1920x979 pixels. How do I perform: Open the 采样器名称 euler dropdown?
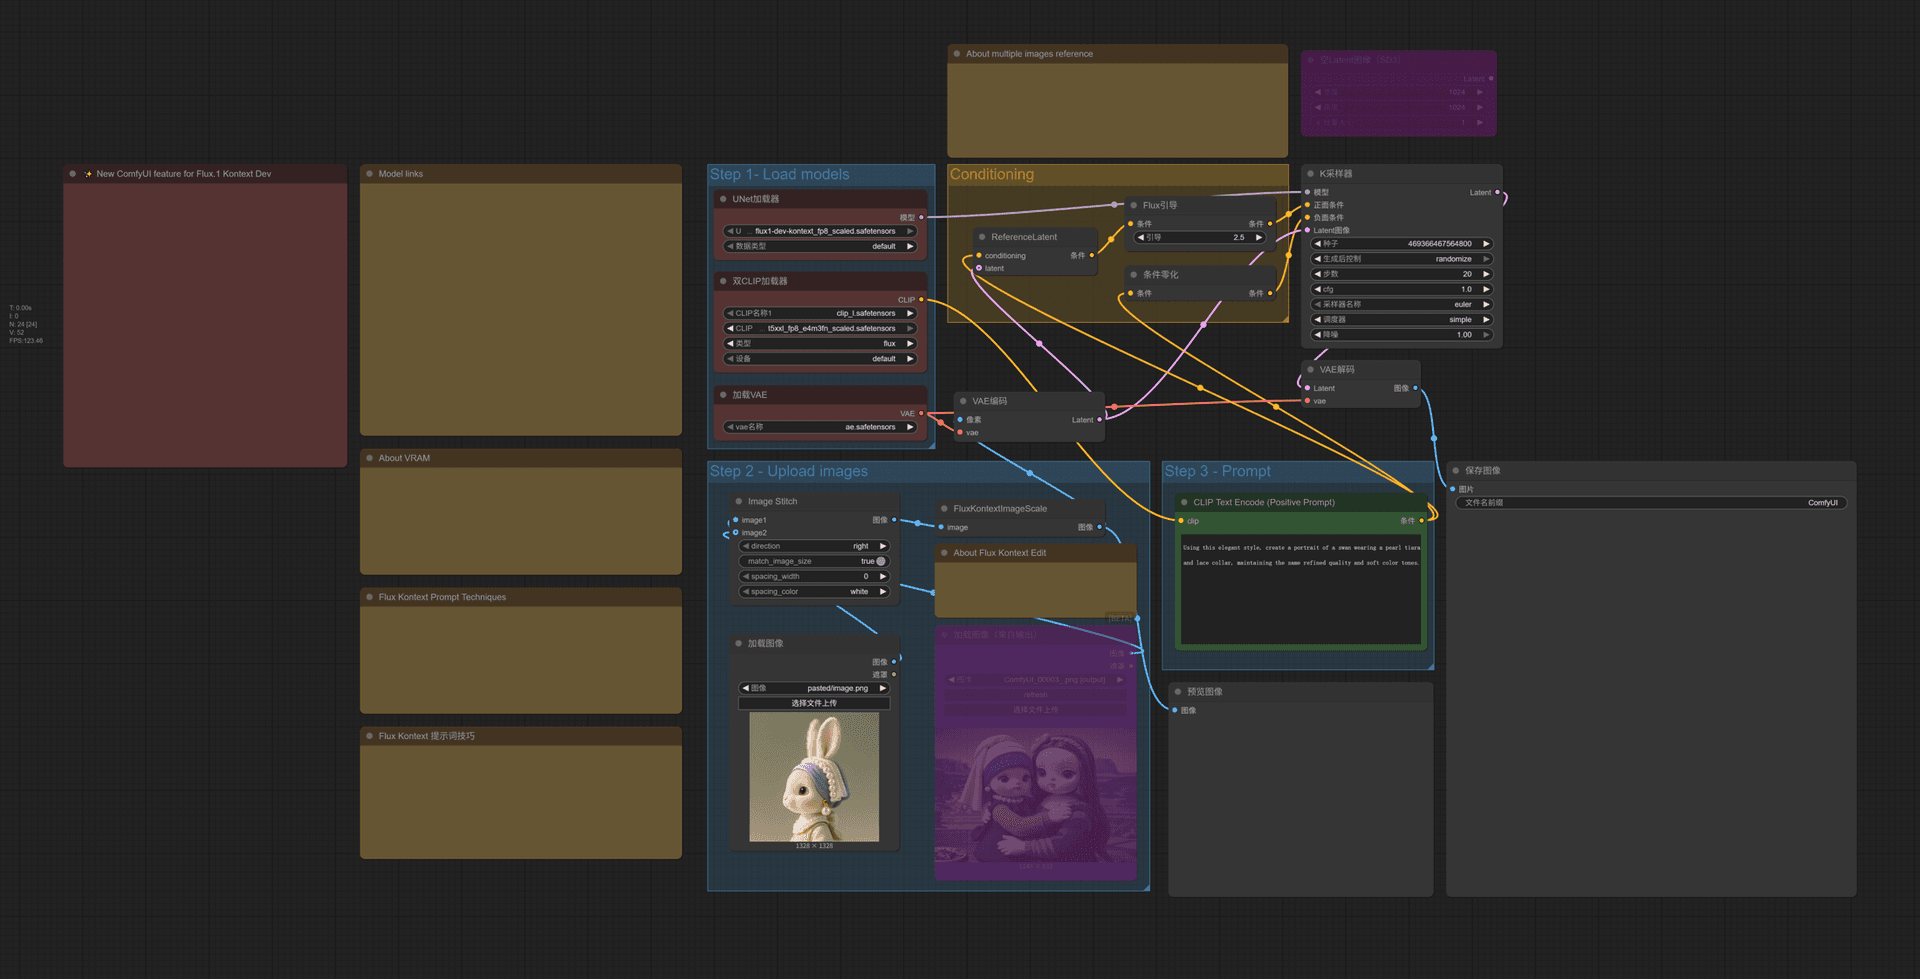tap(1402, 304)
